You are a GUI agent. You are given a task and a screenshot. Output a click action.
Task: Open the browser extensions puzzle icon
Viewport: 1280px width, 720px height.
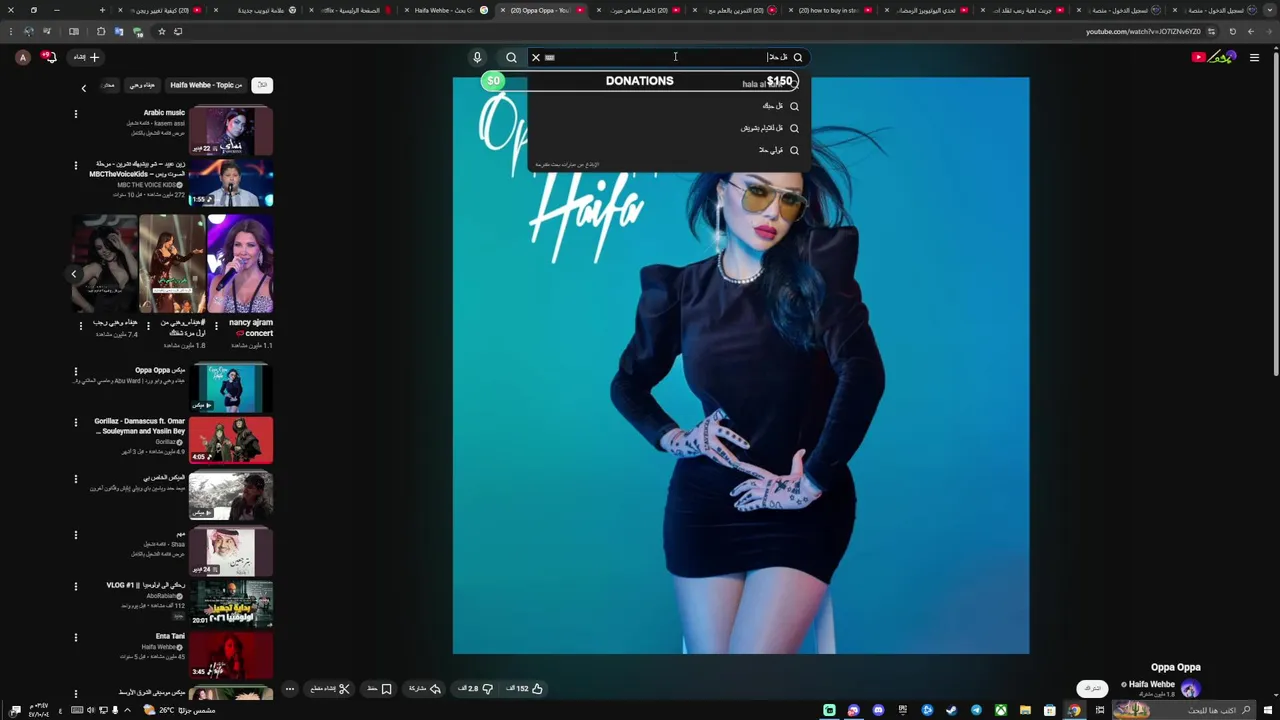[x=100, y=31]
